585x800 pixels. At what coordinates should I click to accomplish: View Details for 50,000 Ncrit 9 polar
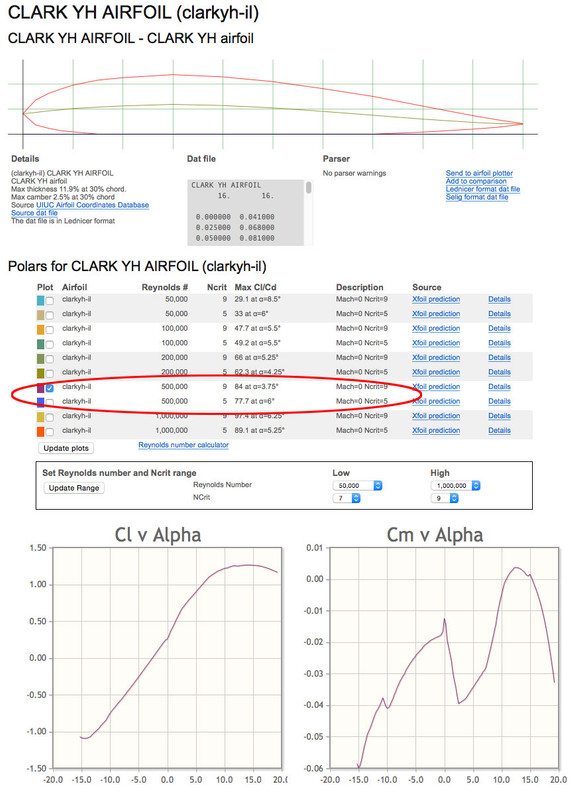click(499, 299)
